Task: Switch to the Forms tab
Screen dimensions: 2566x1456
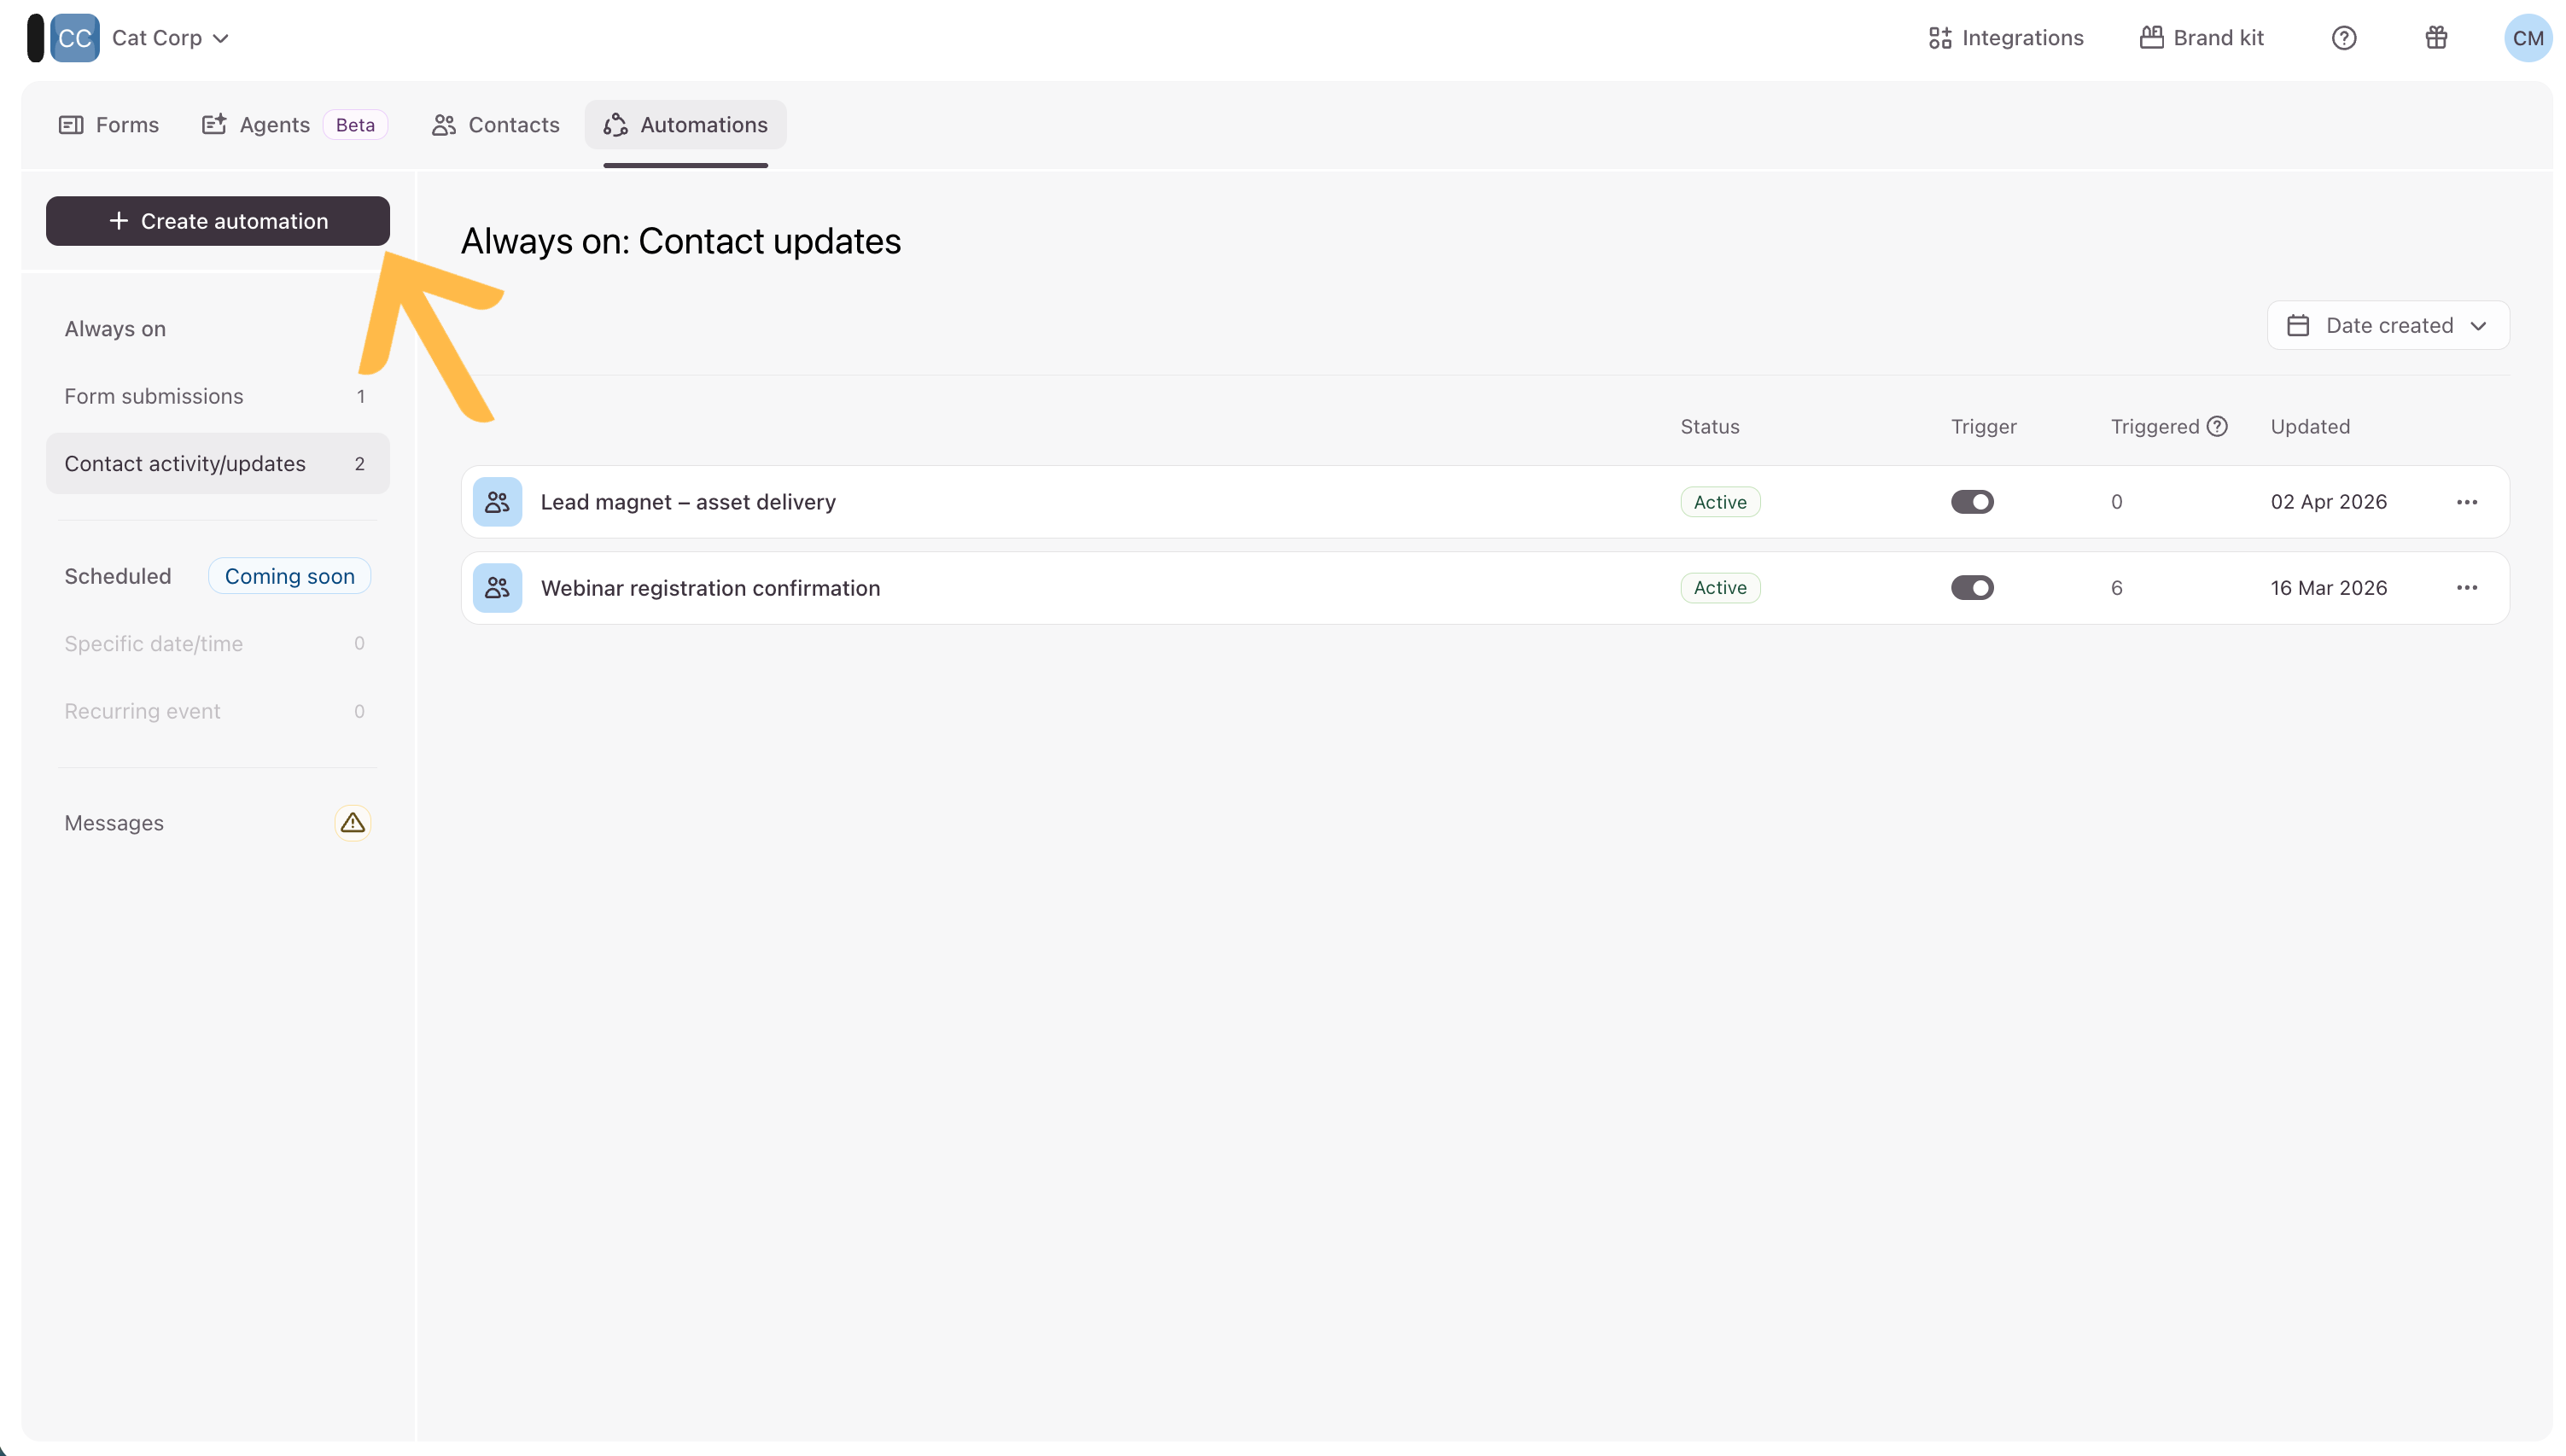Action: coord(110,125)
